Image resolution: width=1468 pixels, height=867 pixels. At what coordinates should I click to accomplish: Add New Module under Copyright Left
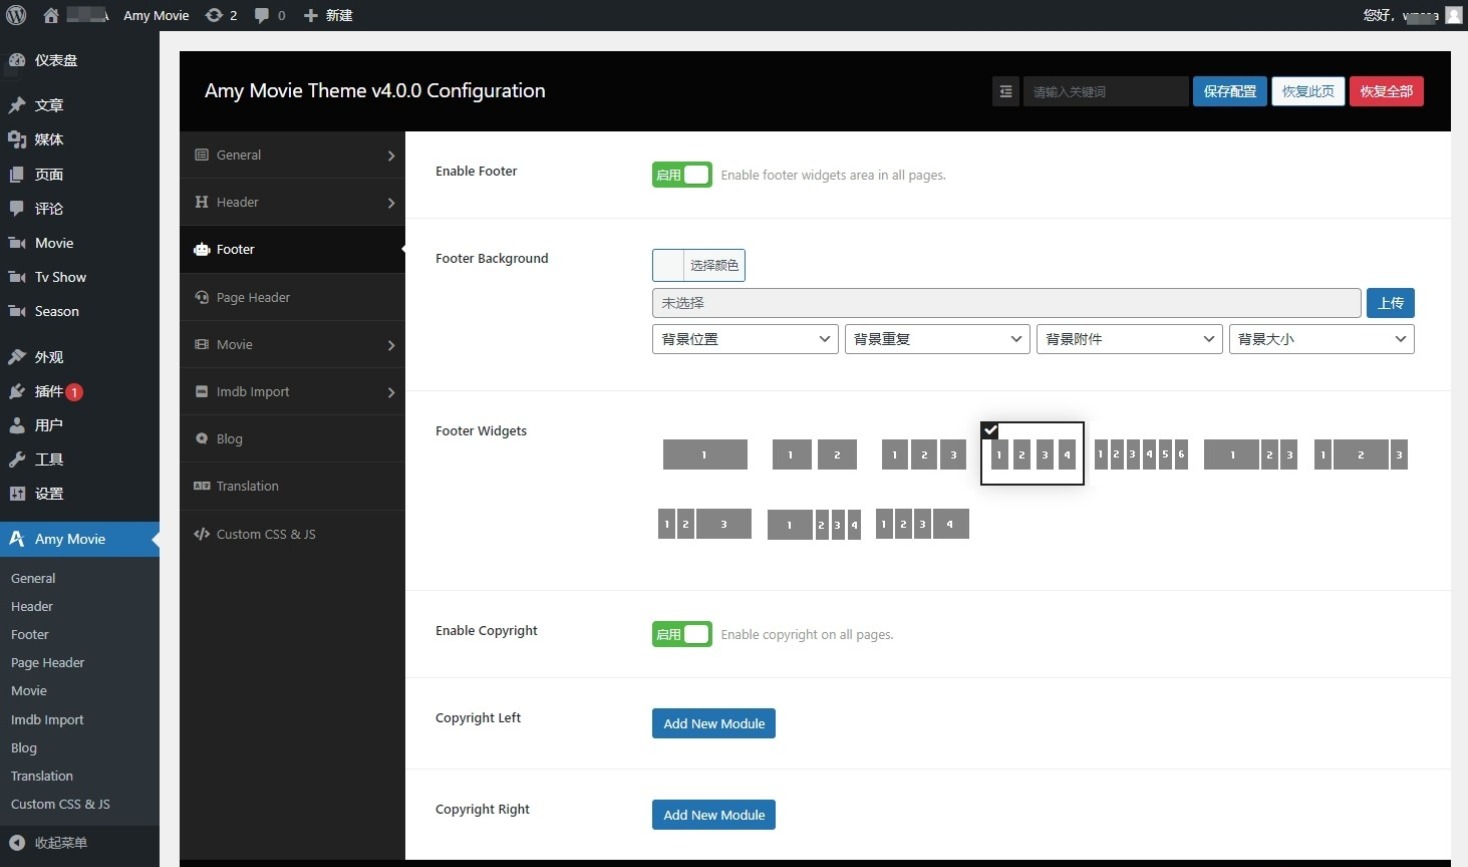click(x=714, y=724)
